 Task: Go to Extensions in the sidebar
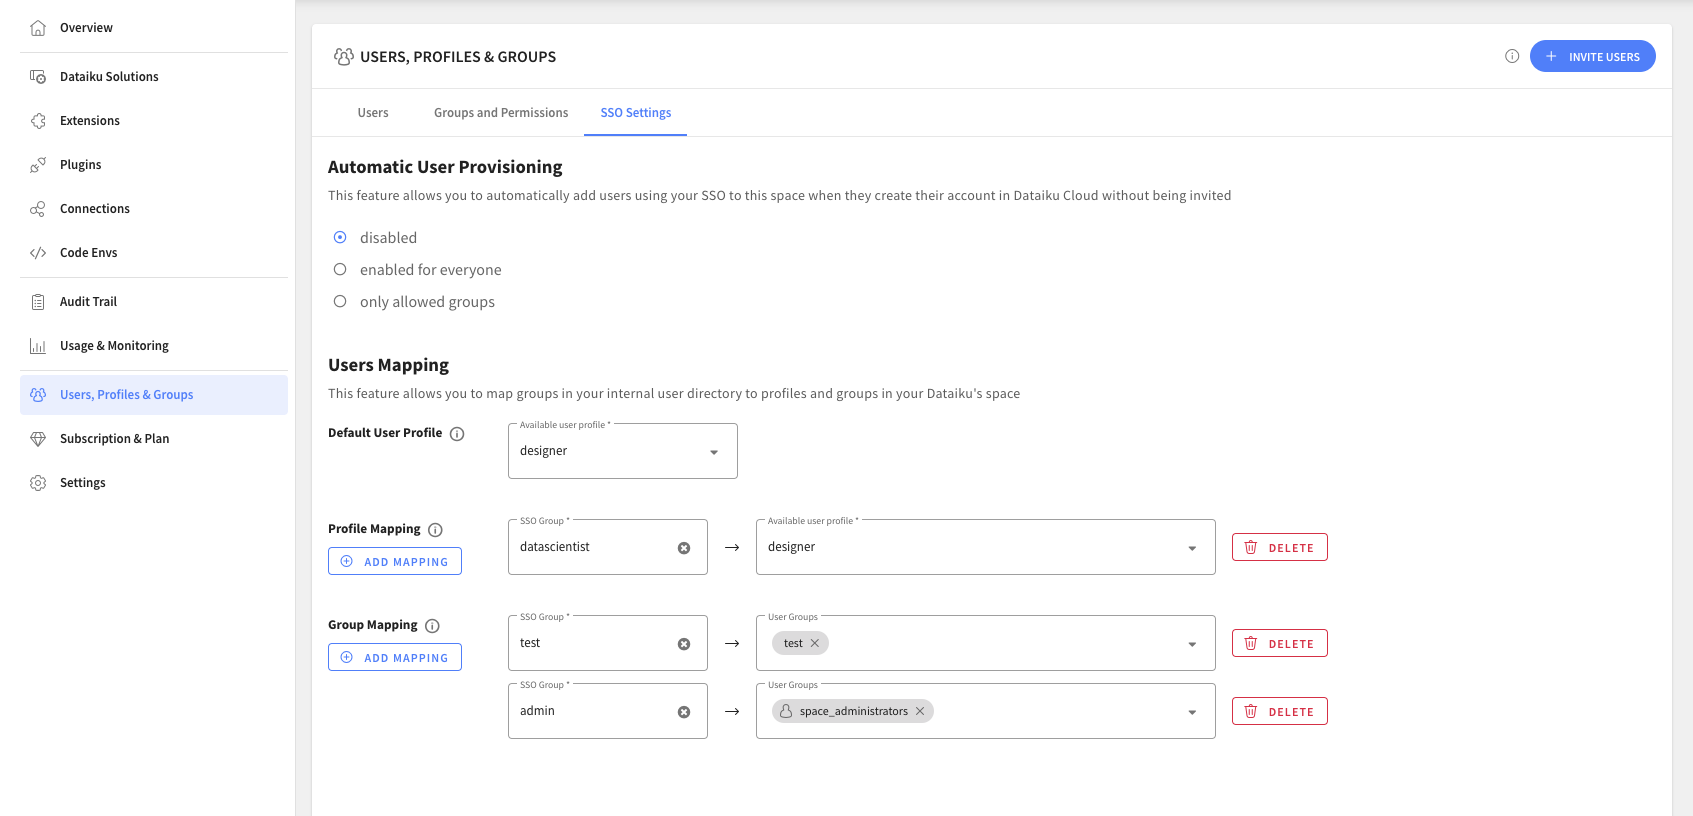pos(154,121)
